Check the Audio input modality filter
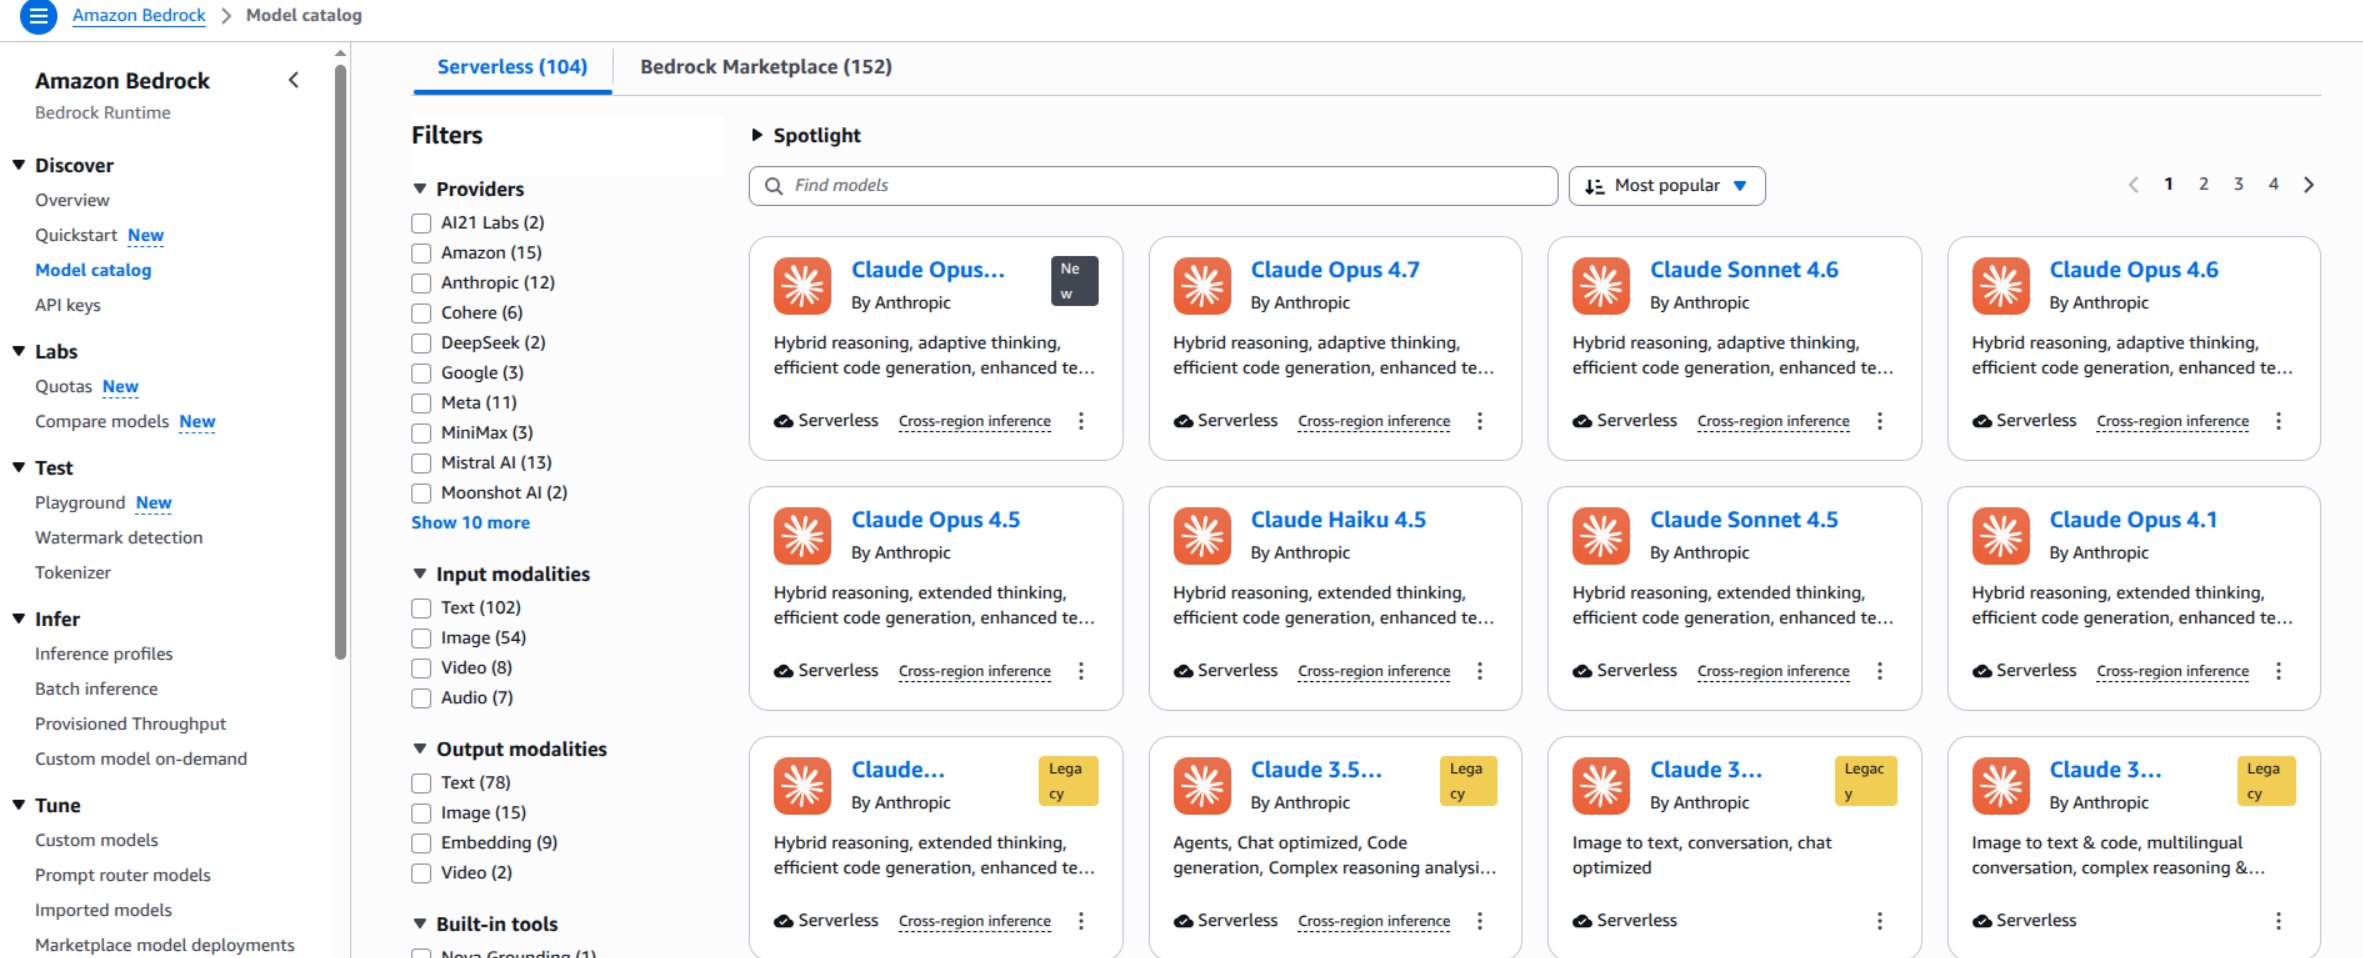The height and width of the screenshot is (958, 2363). coord(421,698)
